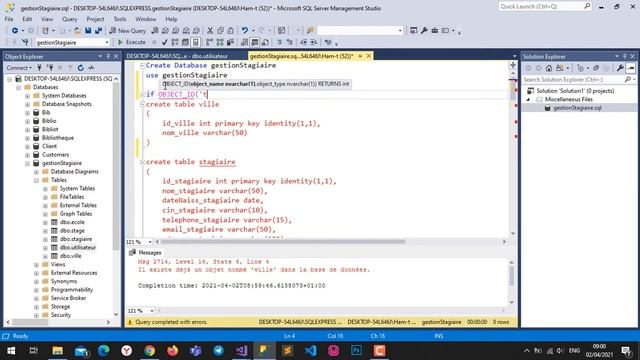Image resolution: width=640 pixels, height=360 pixels.
Task: Click the Home icon in Solution Explorer
Action: [x=549, y=68]
